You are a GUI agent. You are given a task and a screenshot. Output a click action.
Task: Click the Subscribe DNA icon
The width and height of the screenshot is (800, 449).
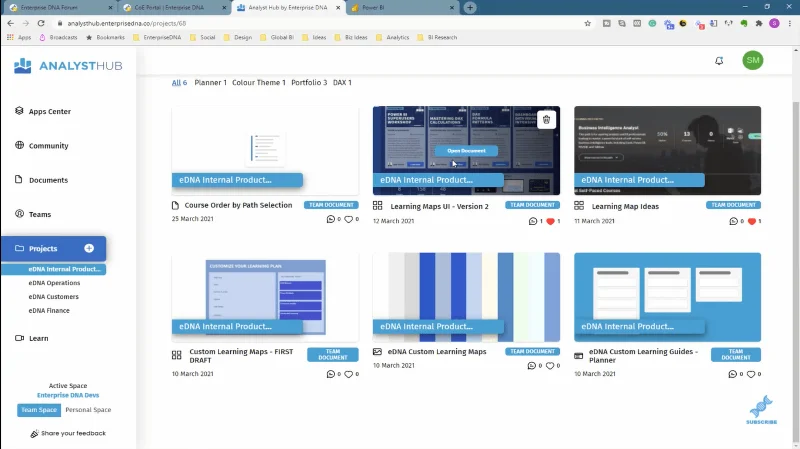point(761,409)
